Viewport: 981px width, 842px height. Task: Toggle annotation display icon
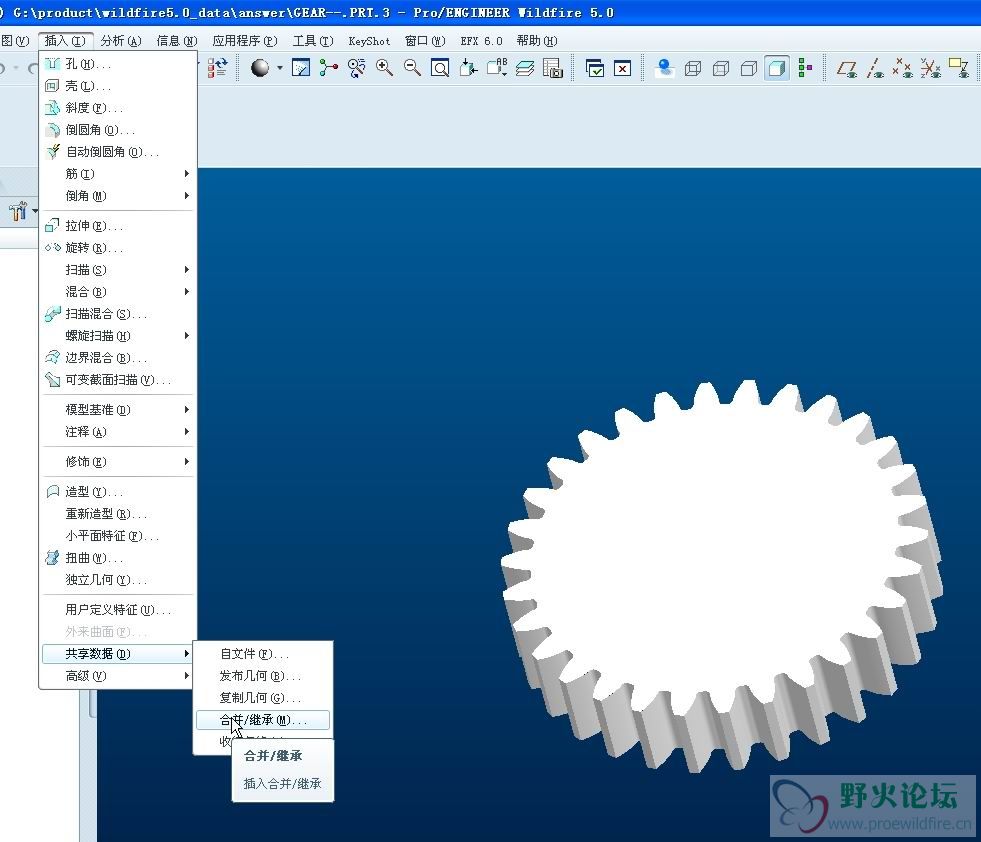click(x=958, y=68)
